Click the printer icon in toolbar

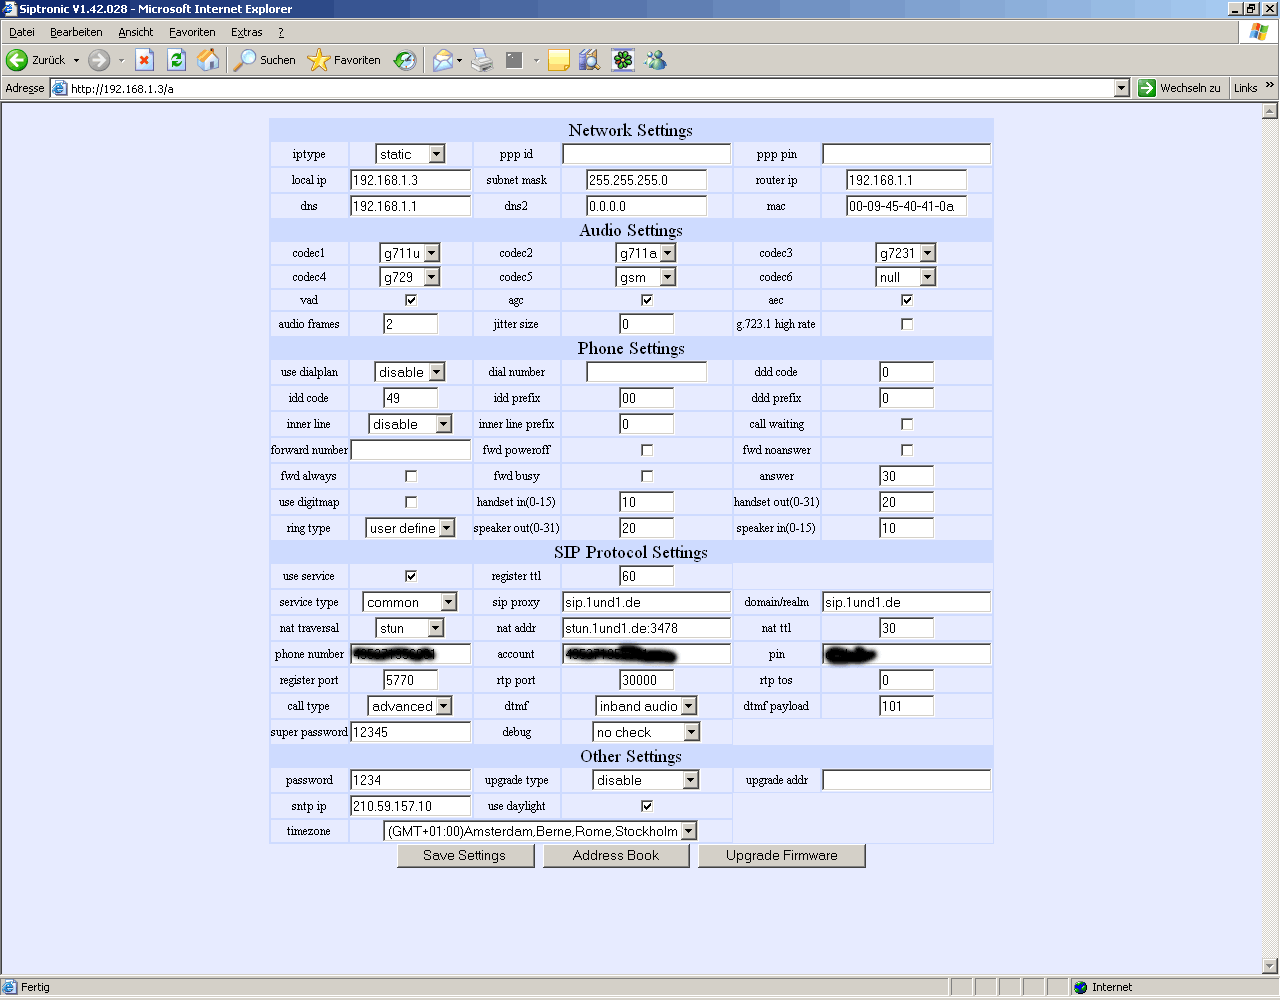(x=482, y=60)
